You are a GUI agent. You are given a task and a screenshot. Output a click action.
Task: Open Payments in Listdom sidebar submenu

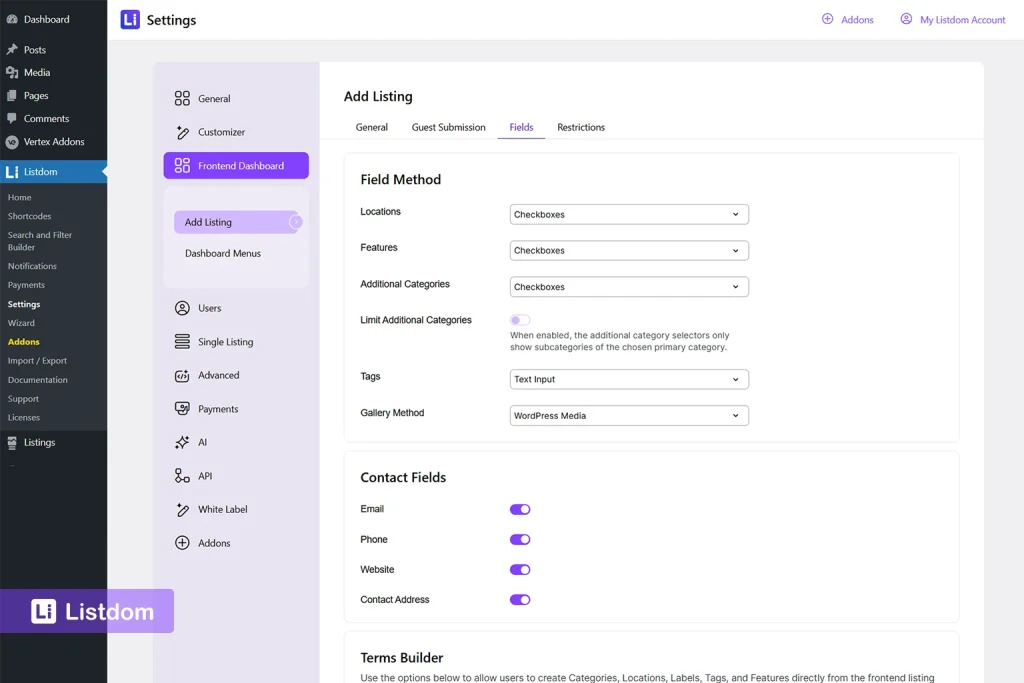click(26, 285)
